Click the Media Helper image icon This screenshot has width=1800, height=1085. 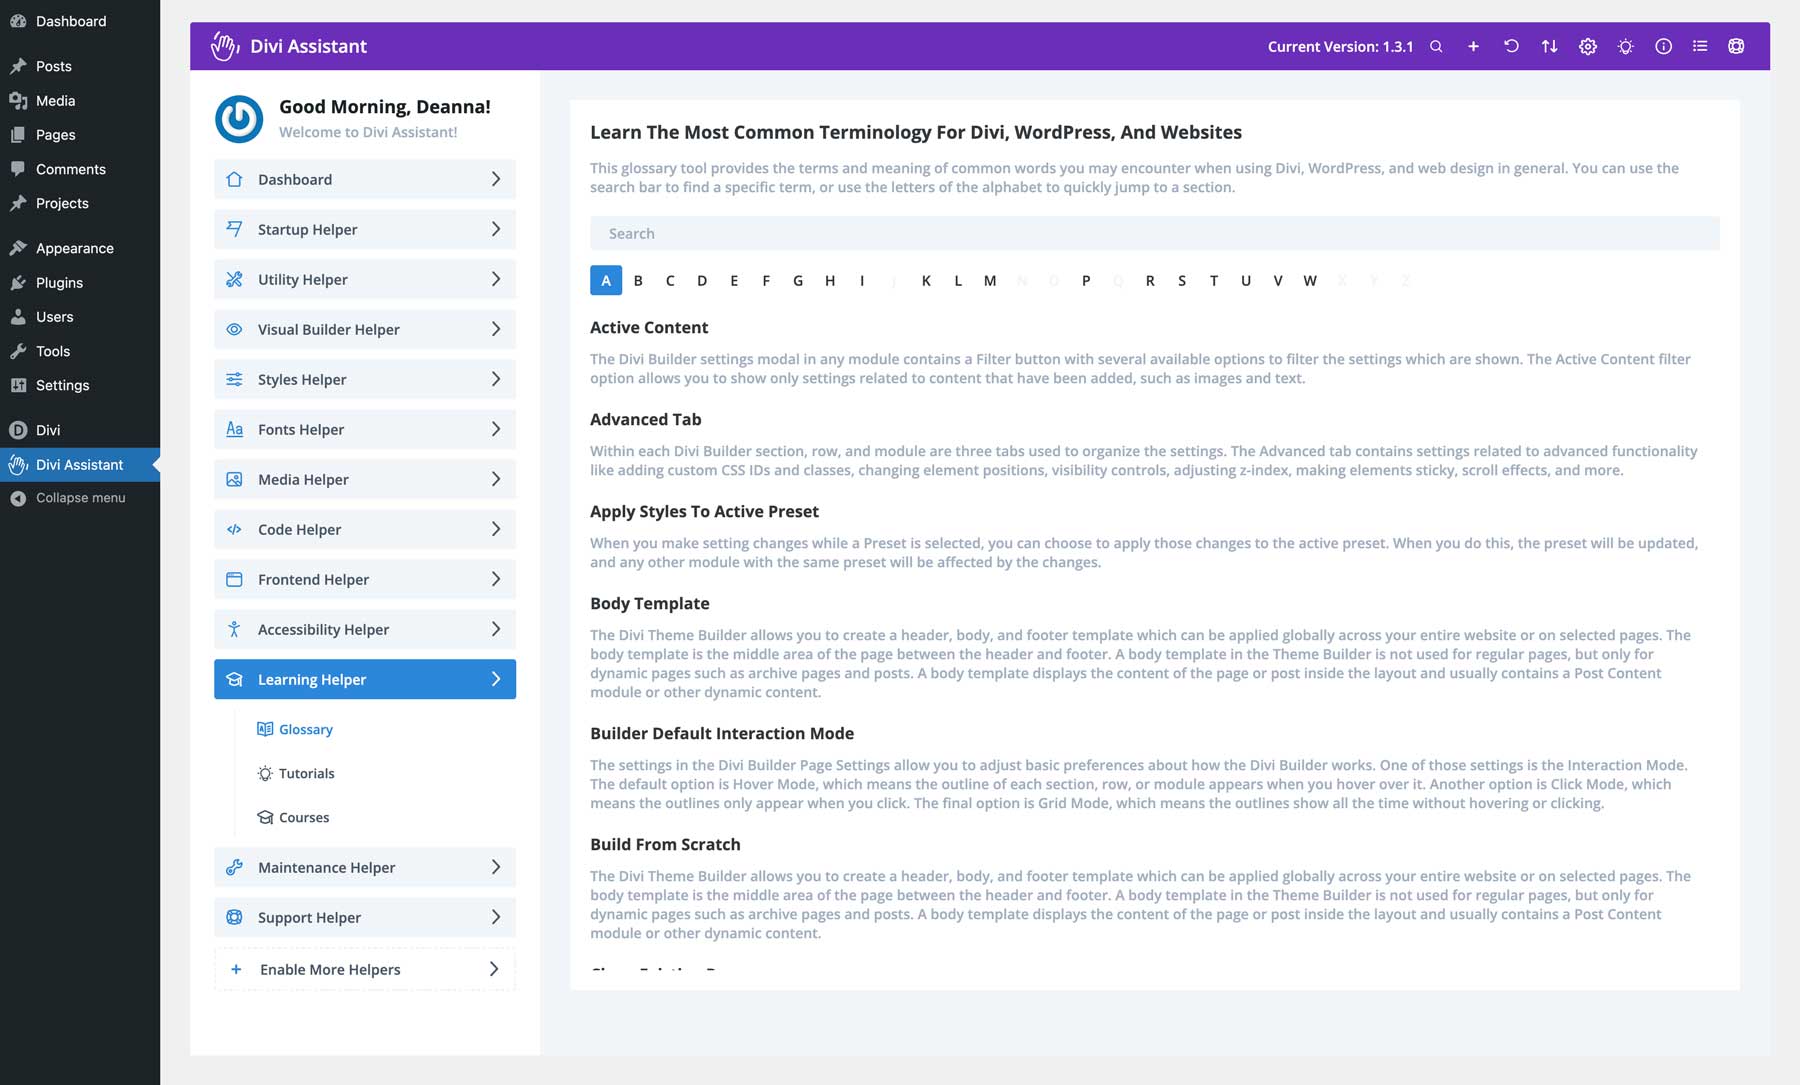pos(234,479)
